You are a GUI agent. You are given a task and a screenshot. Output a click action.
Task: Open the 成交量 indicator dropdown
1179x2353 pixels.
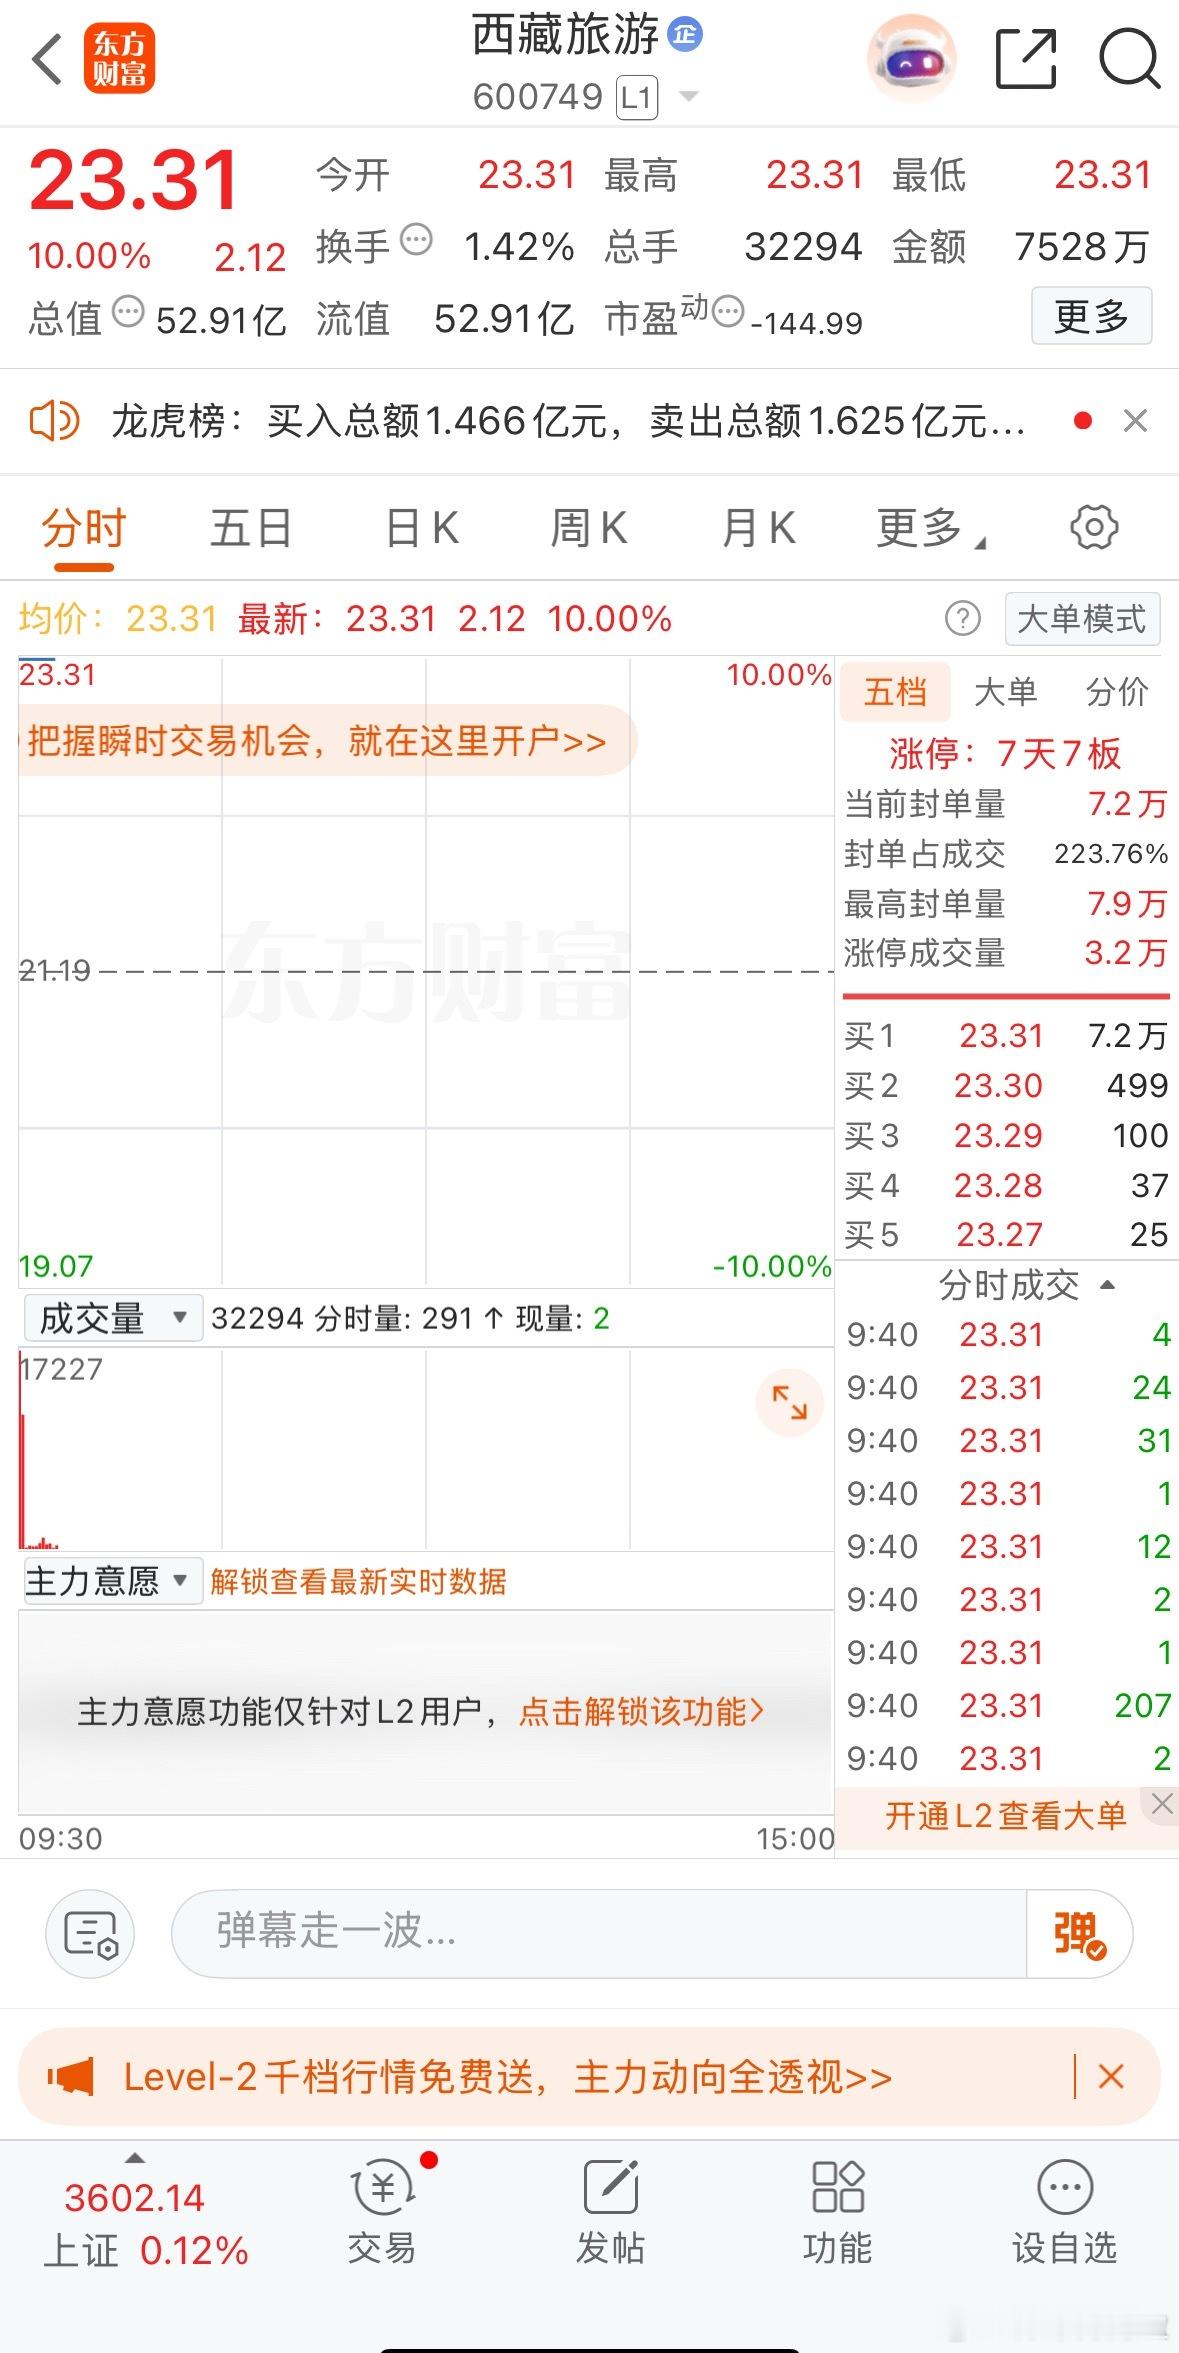pyautogui.click(x=113, y=1318)
